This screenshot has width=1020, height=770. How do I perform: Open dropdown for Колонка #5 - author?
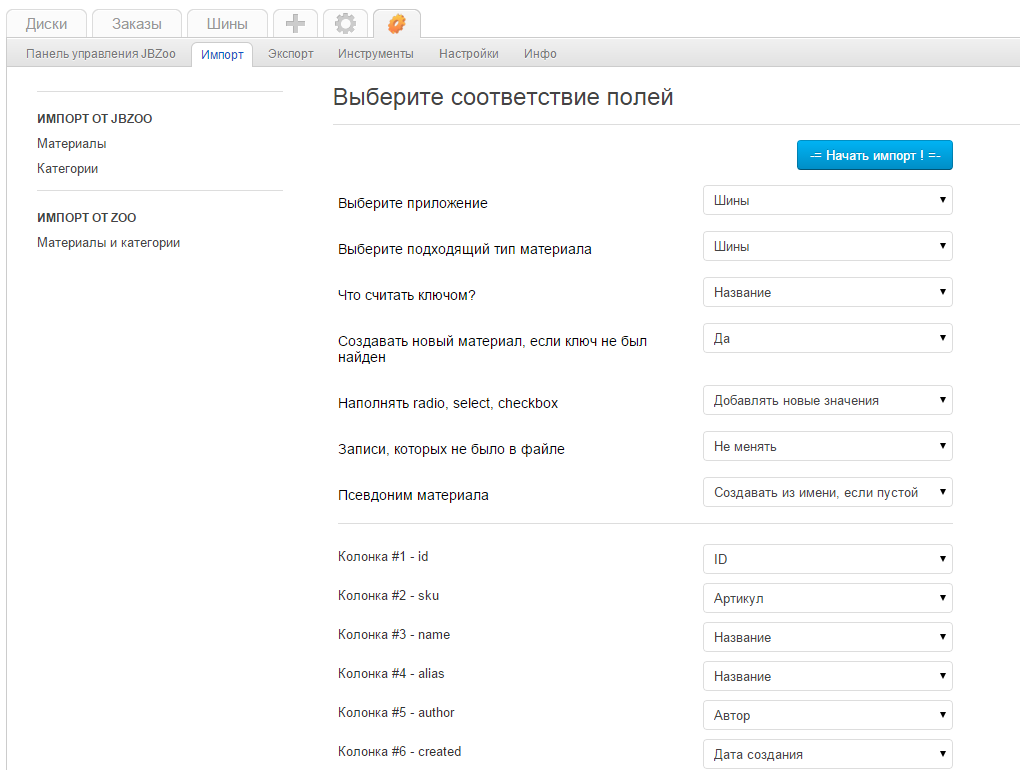coord(827,715)
